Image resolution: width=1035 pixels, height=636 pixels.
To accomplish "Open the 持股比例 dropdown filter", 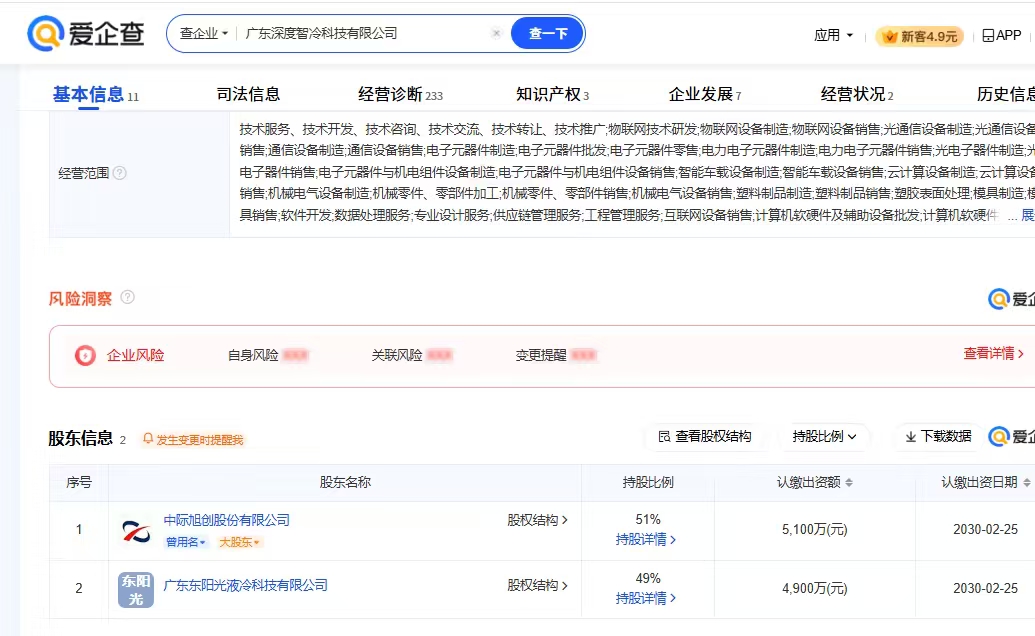I will coord(824,436).
